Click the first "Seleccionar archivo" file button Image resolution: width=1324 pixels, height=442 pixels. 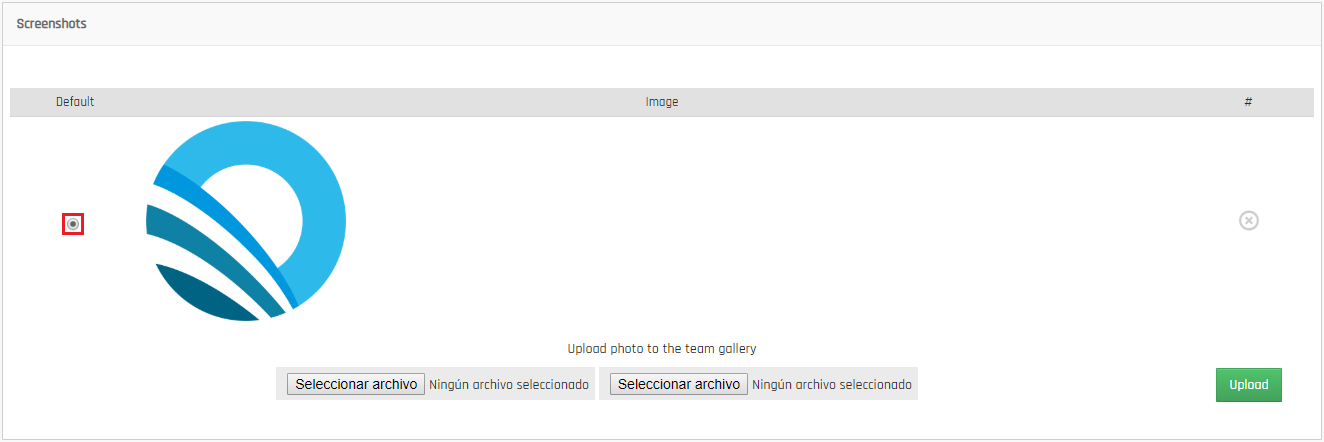click(x=356, y=384)
